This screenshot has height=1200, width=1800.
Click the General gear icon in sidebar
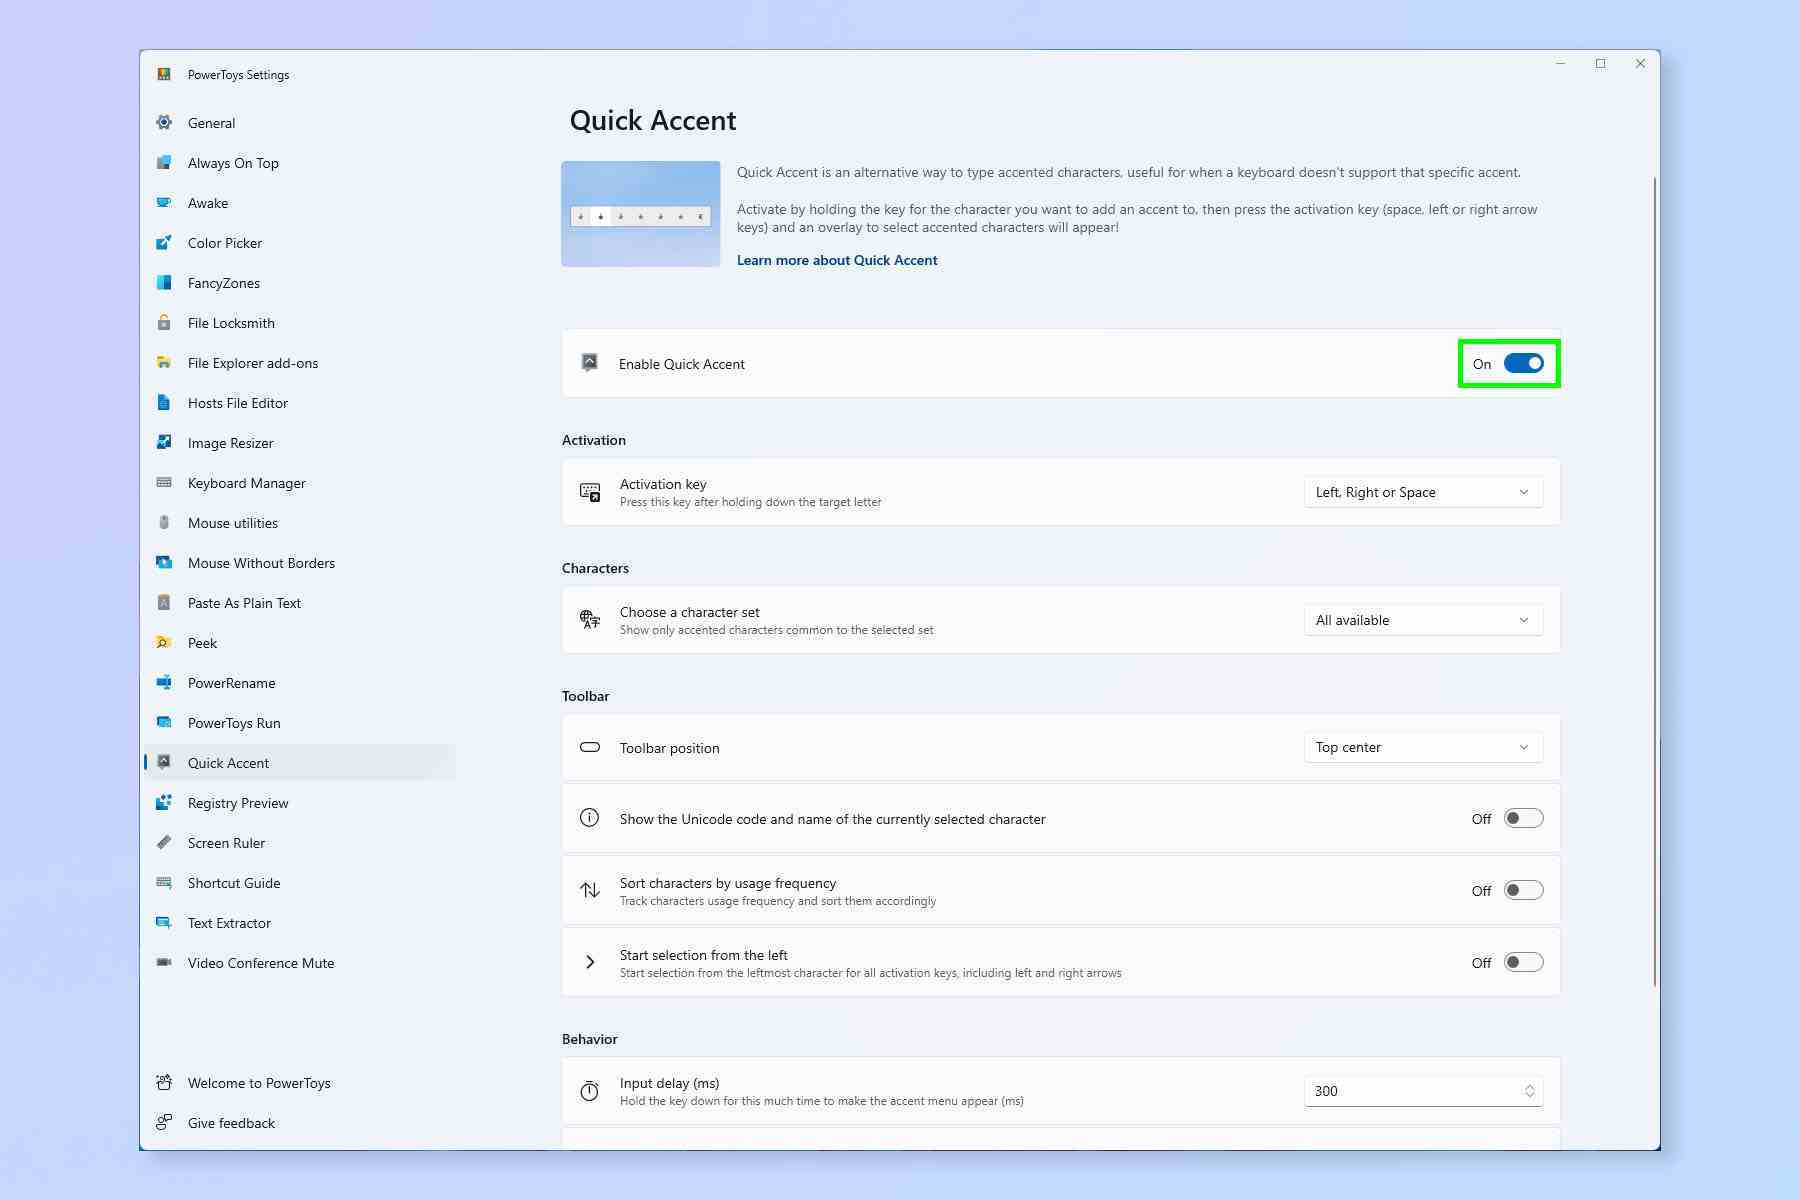164,122
